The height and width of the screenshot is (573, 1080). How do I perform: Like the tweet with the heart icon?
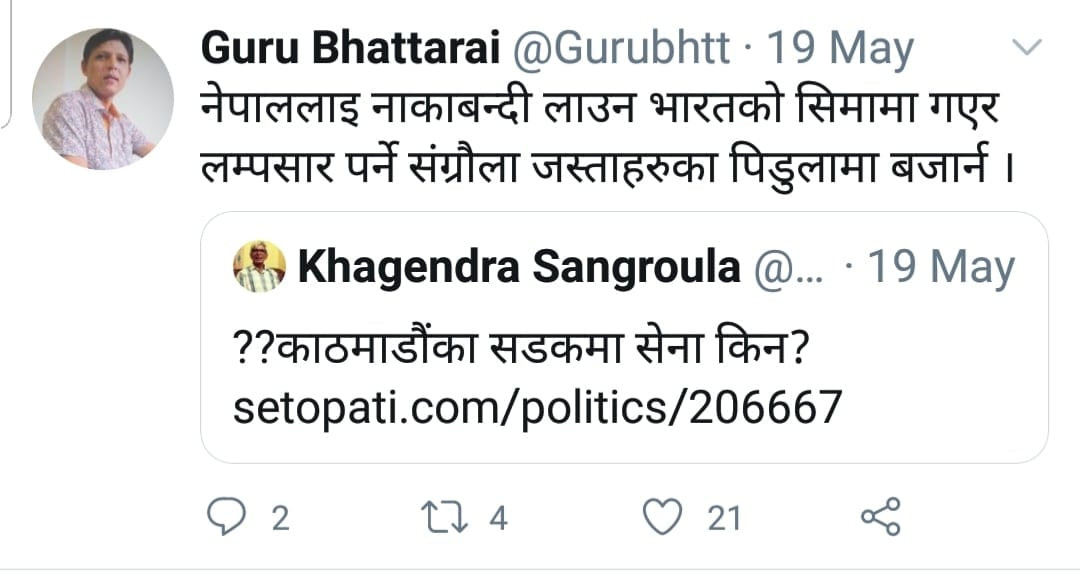point(662,517)
